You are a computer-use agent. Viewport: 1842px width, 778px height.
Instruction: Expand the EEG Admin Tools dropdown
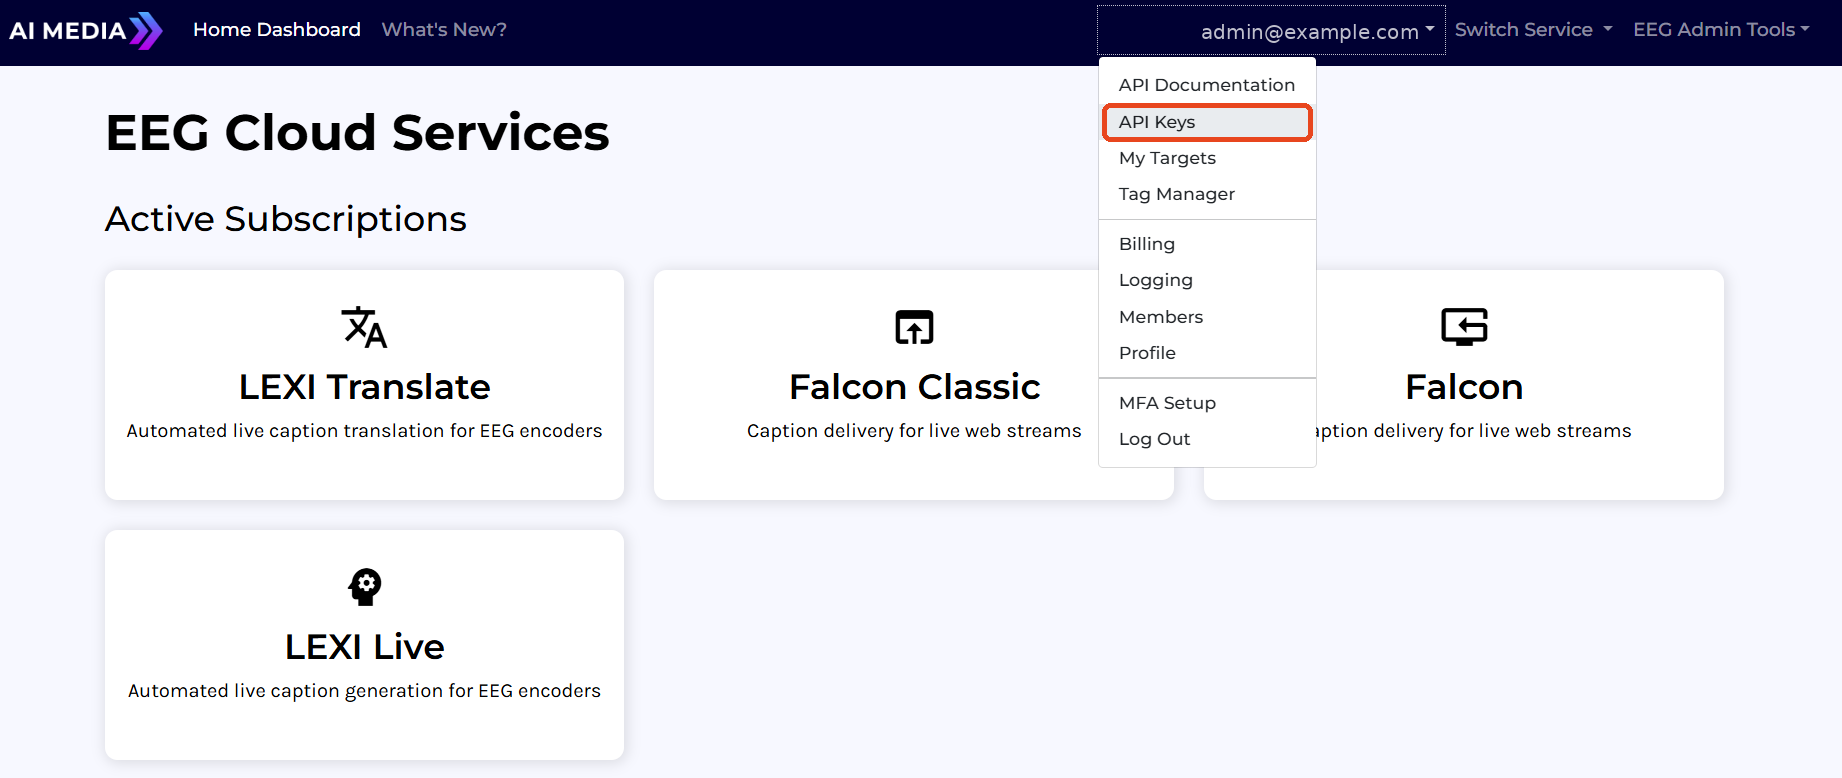pos(1722,30)
